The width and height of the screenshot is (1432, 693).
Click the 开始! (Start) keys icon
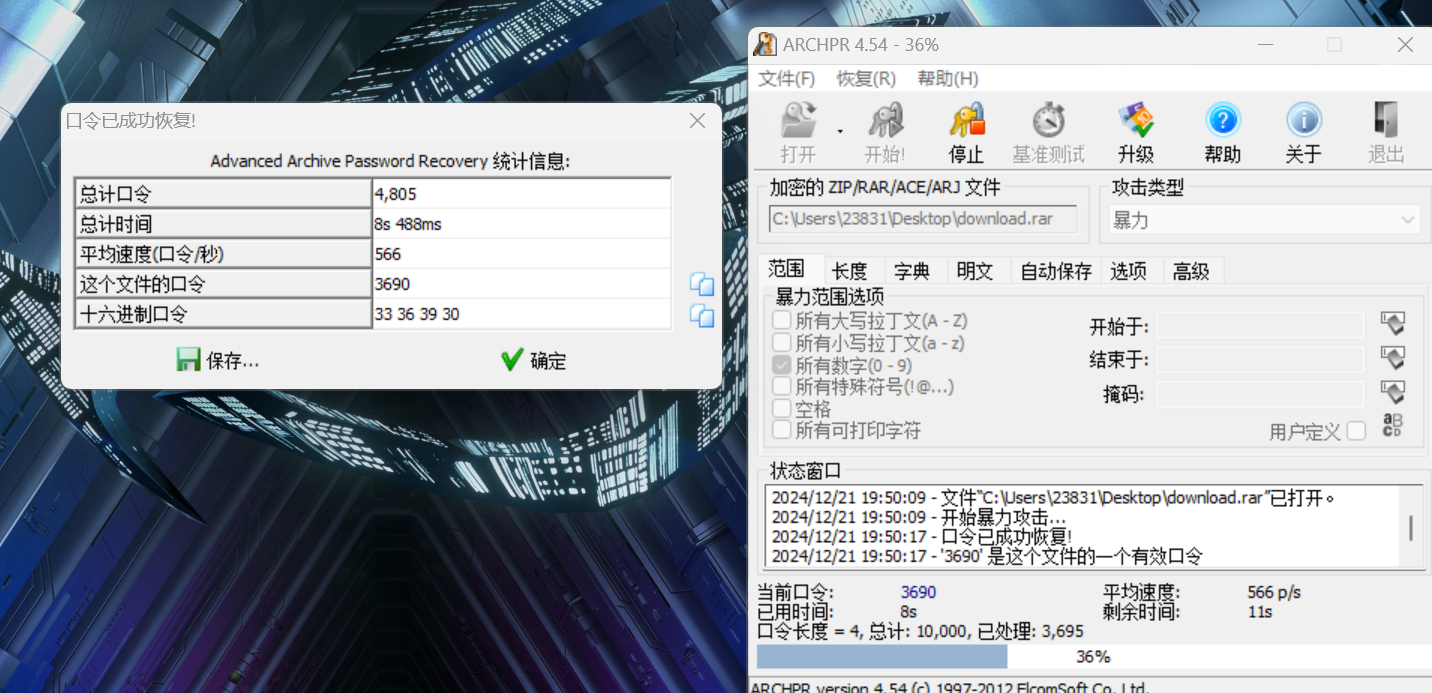click(885, 120)
